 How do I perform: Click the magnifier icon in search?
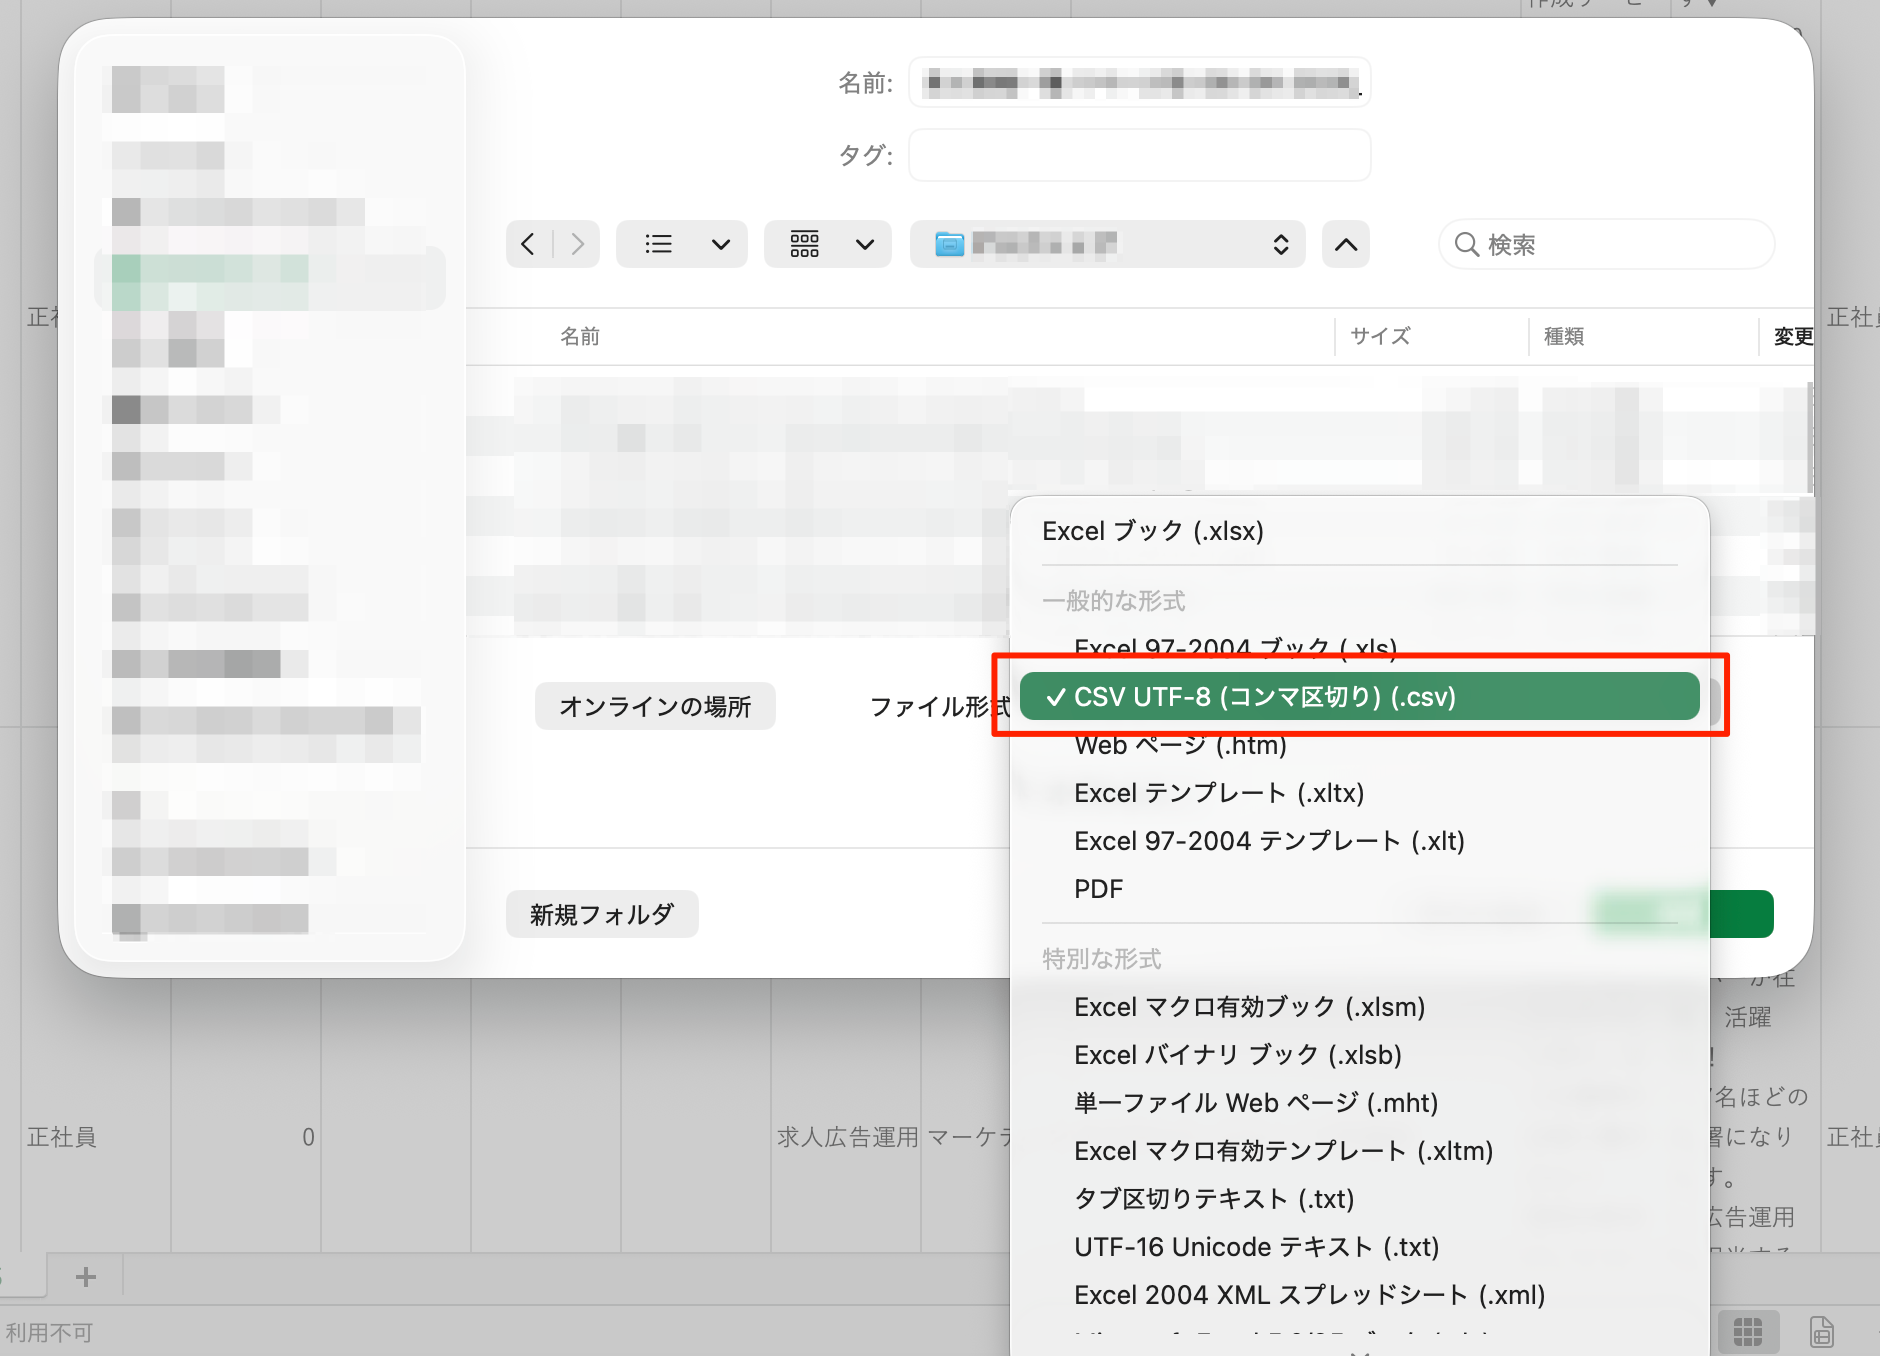click(x=1466, y=244)
